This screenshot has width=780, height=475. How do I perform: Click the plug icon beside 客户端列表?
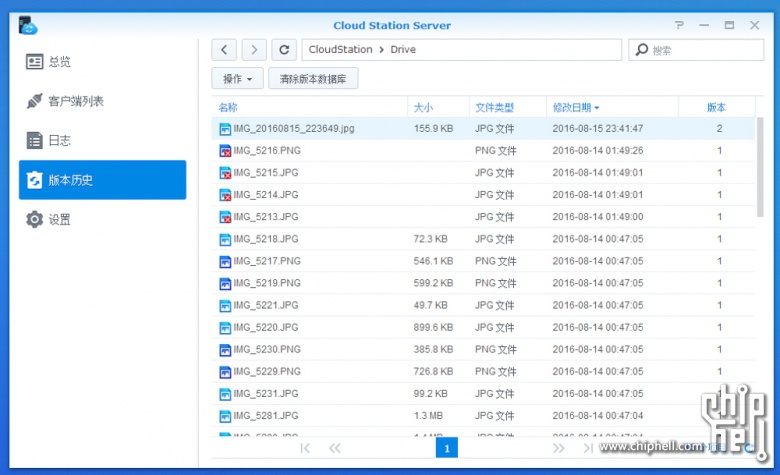point(34,101)
